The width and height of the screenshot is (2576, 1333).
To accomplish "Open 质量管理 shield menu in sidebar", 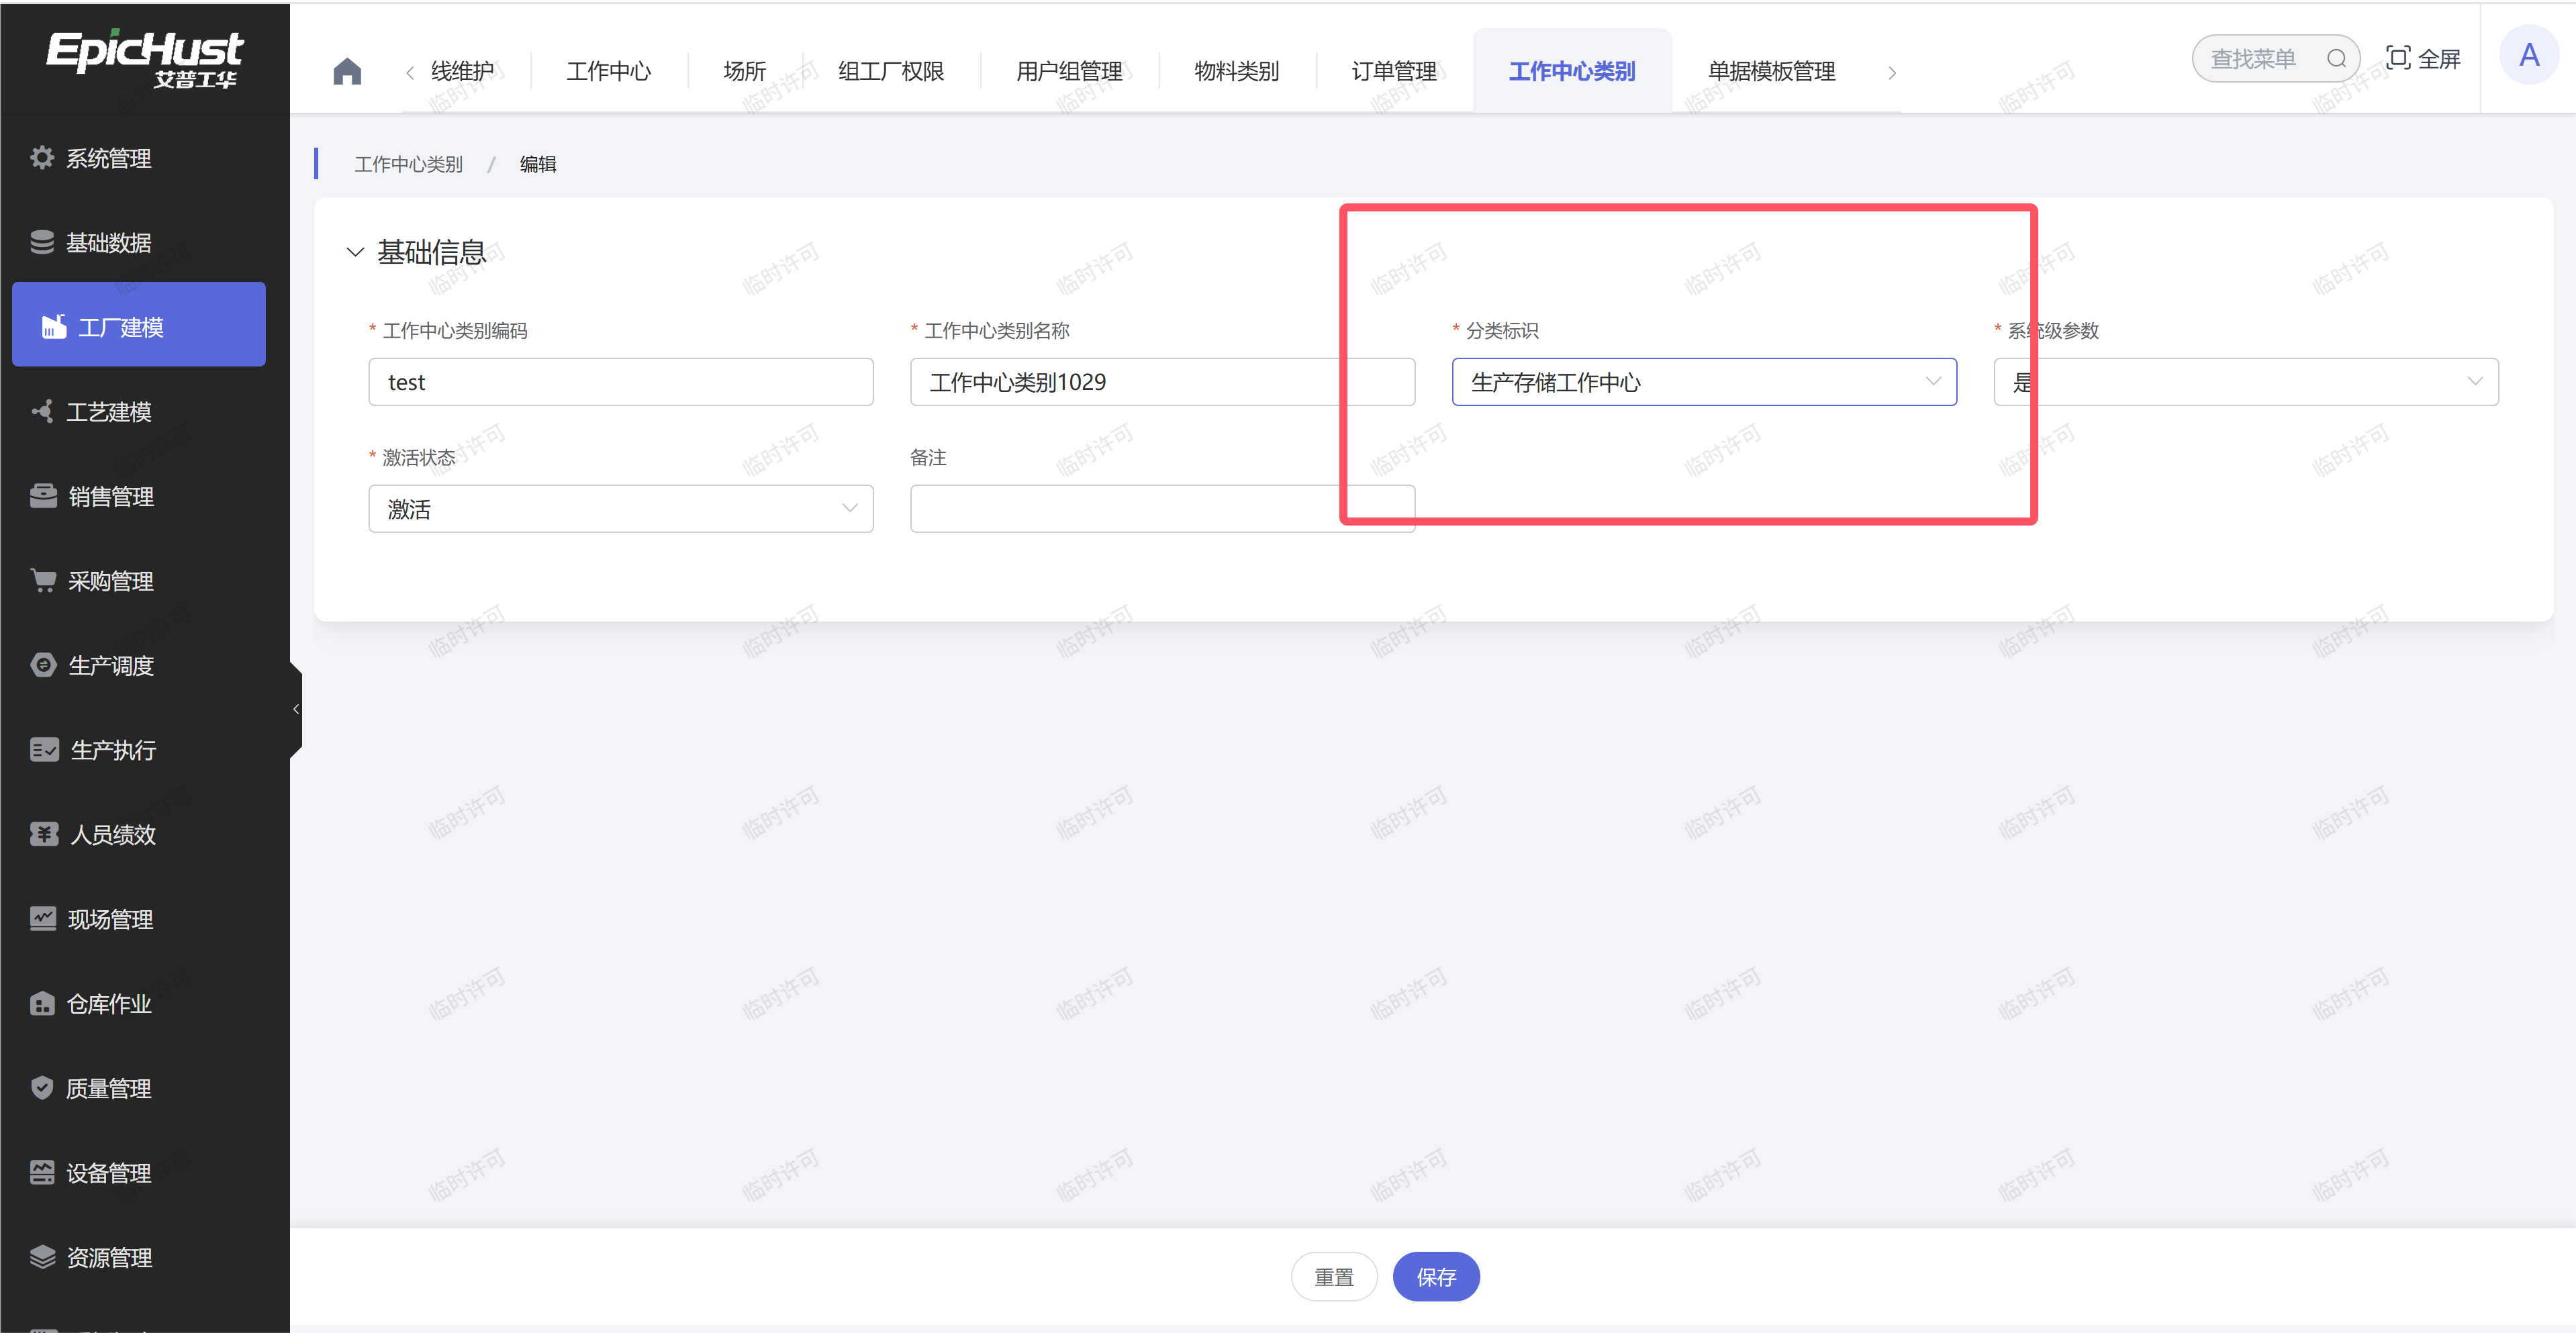I will tap(108, 1088).
